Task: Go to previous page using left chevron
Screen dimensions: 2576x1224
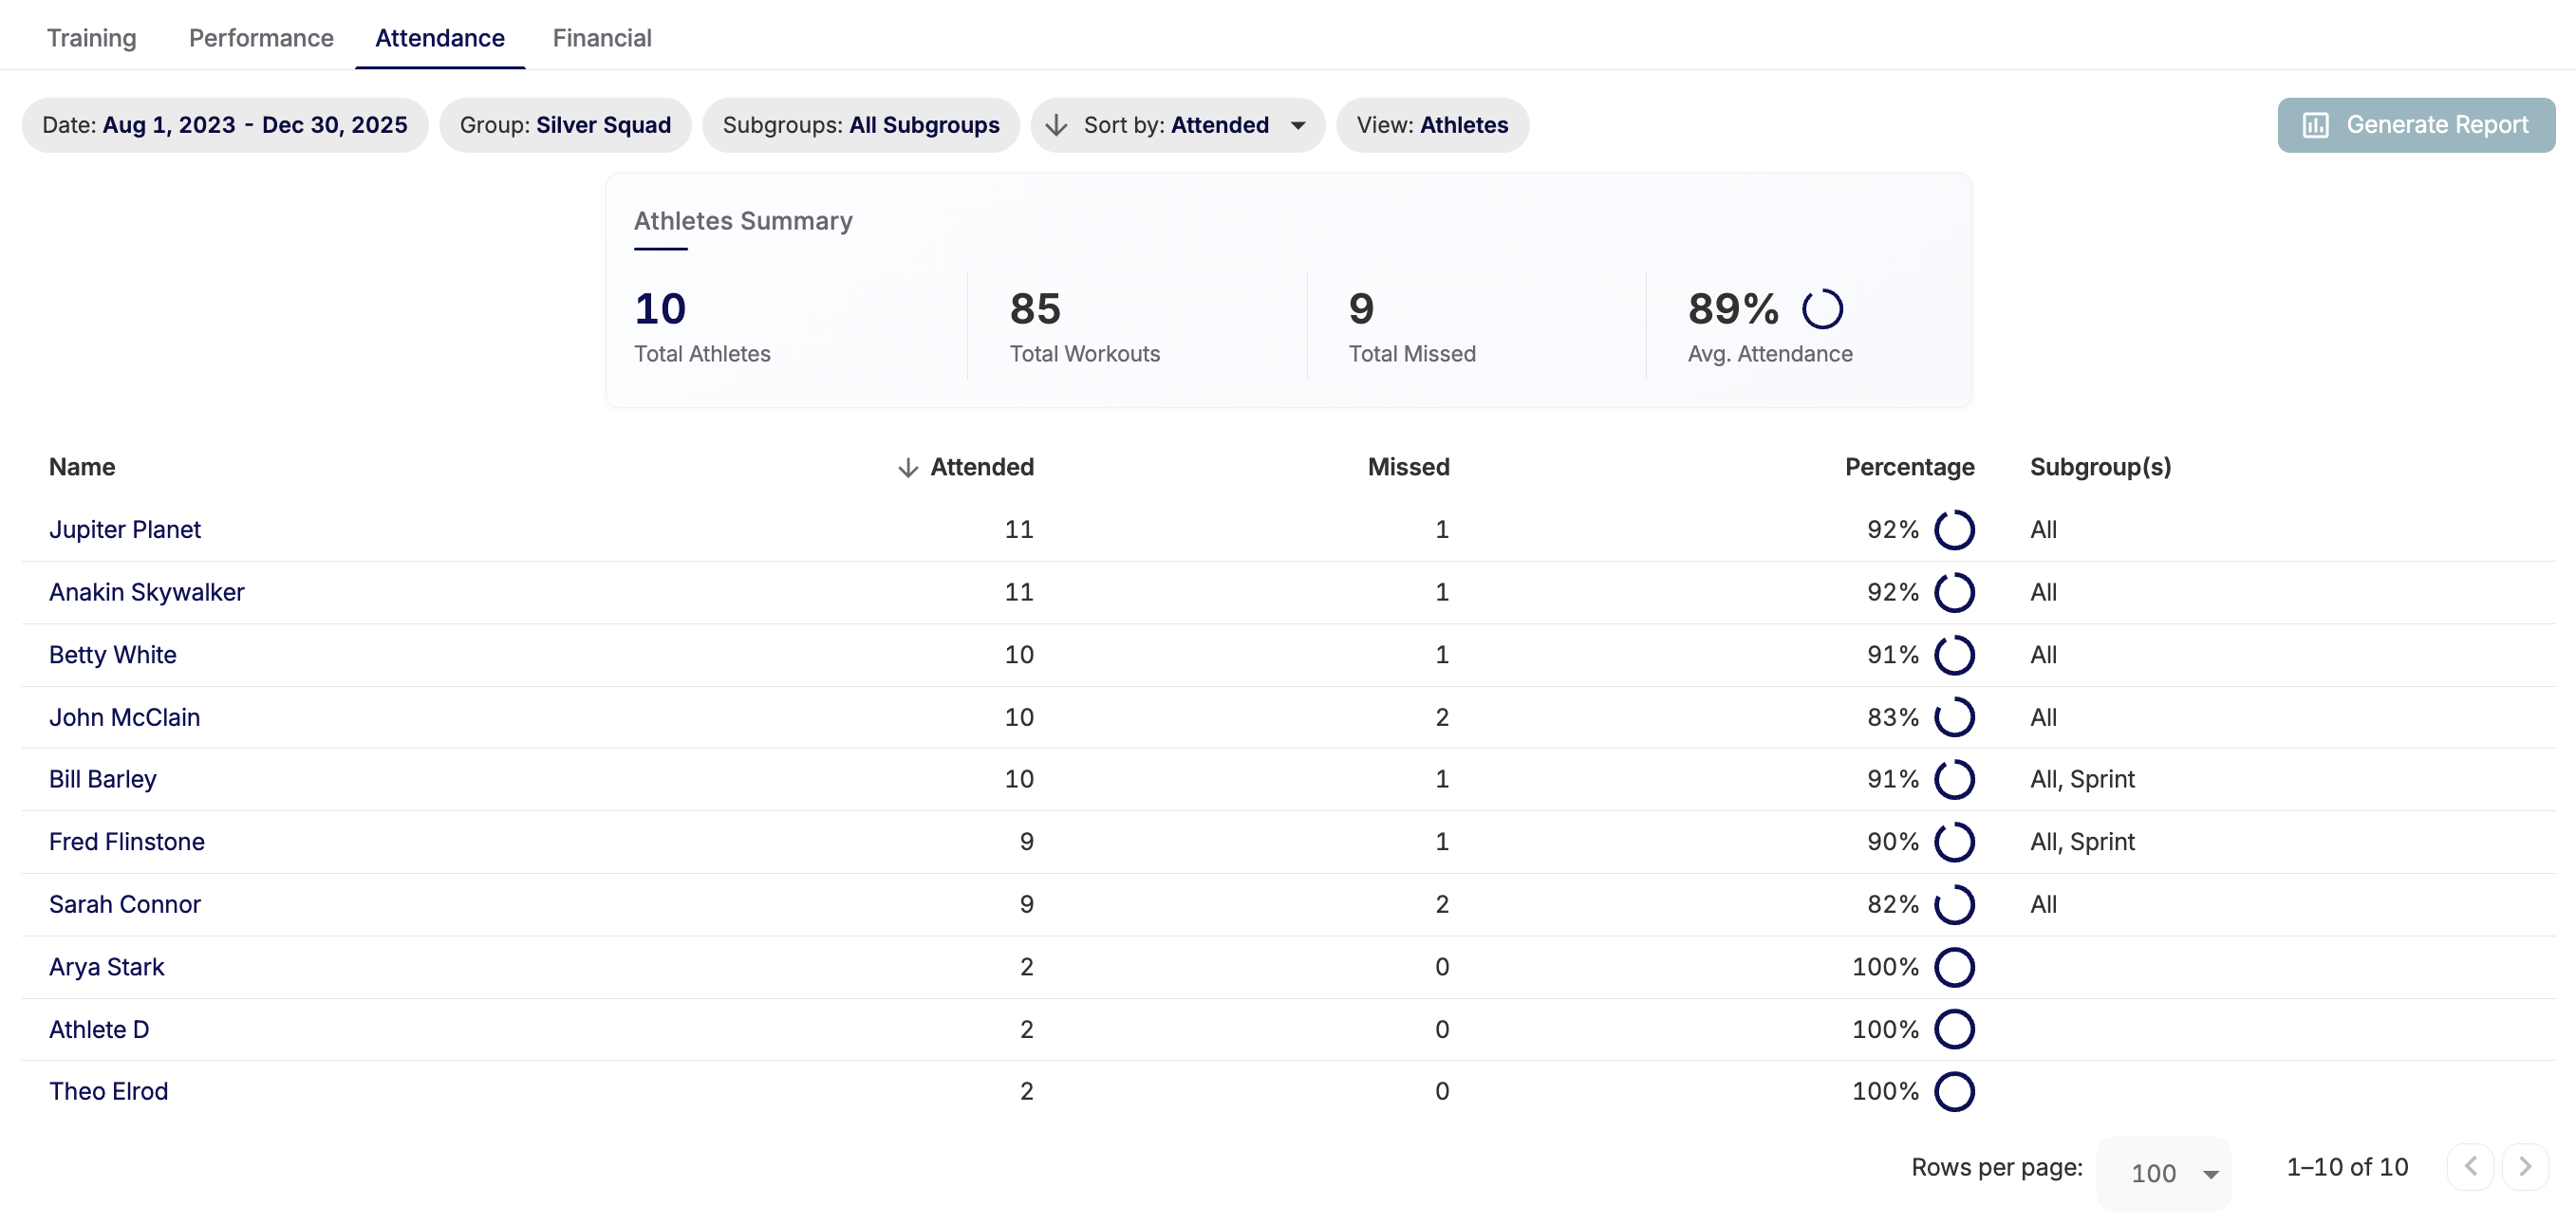Action: tap(2470, 1166)
